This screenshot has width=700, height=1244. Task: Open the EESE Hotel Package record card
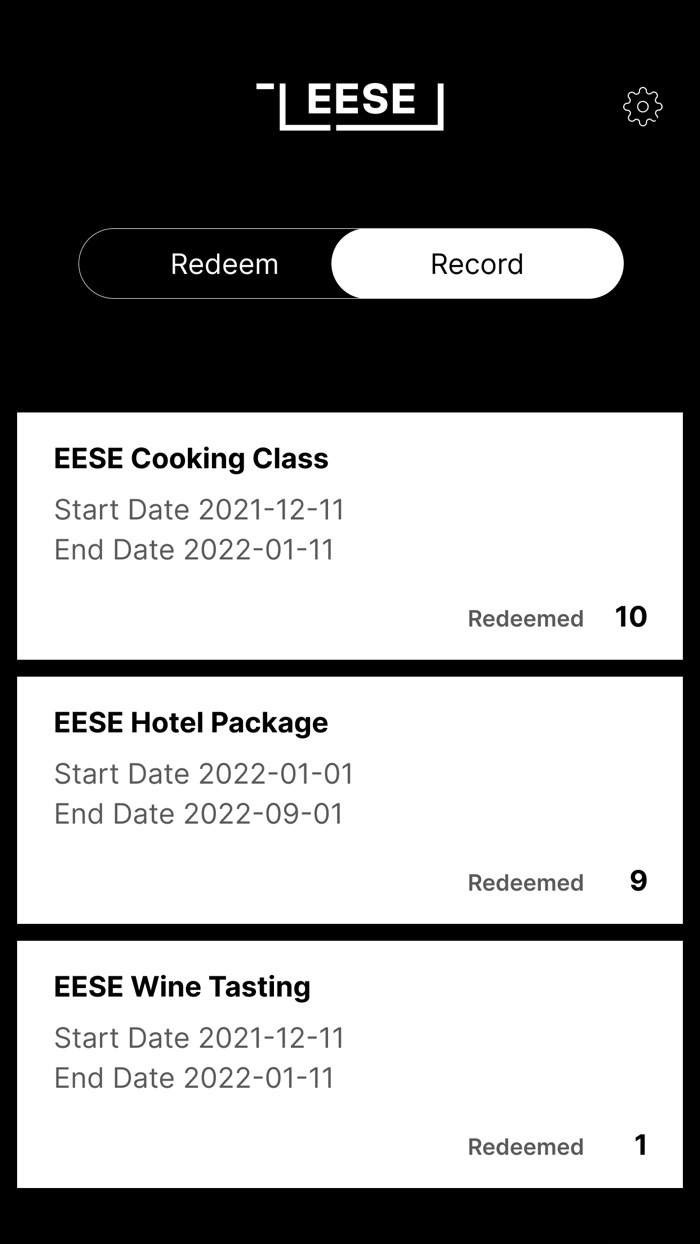pos(348,798)
